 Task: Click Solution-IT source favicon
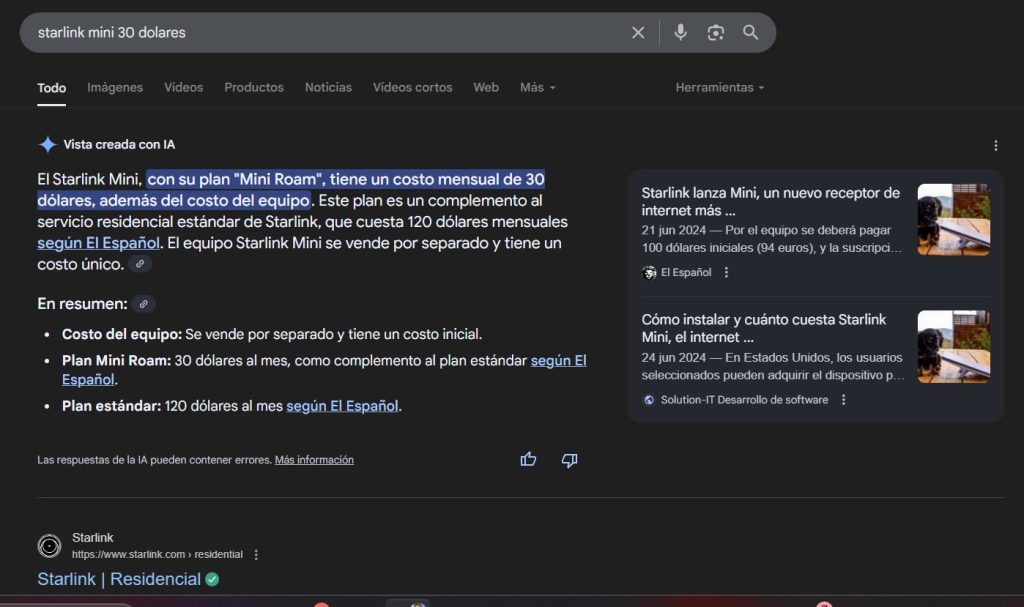coord(648,400)
